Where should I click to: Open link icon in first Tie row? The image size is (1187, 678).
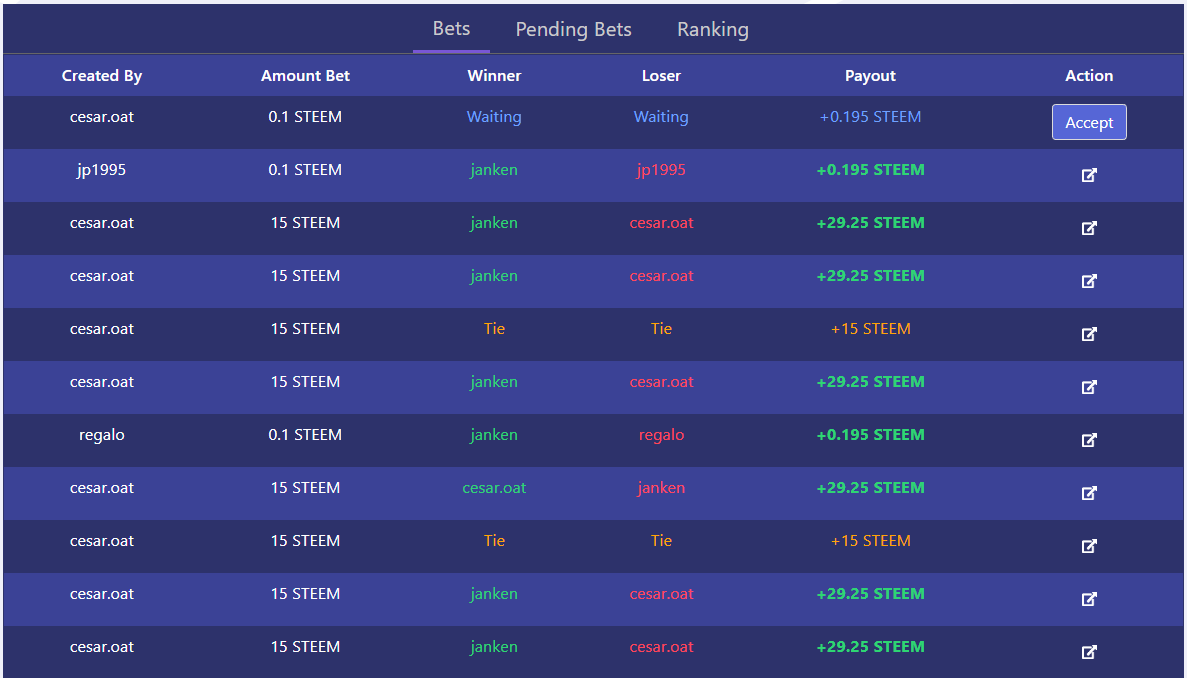click(x=1089, y=334)
